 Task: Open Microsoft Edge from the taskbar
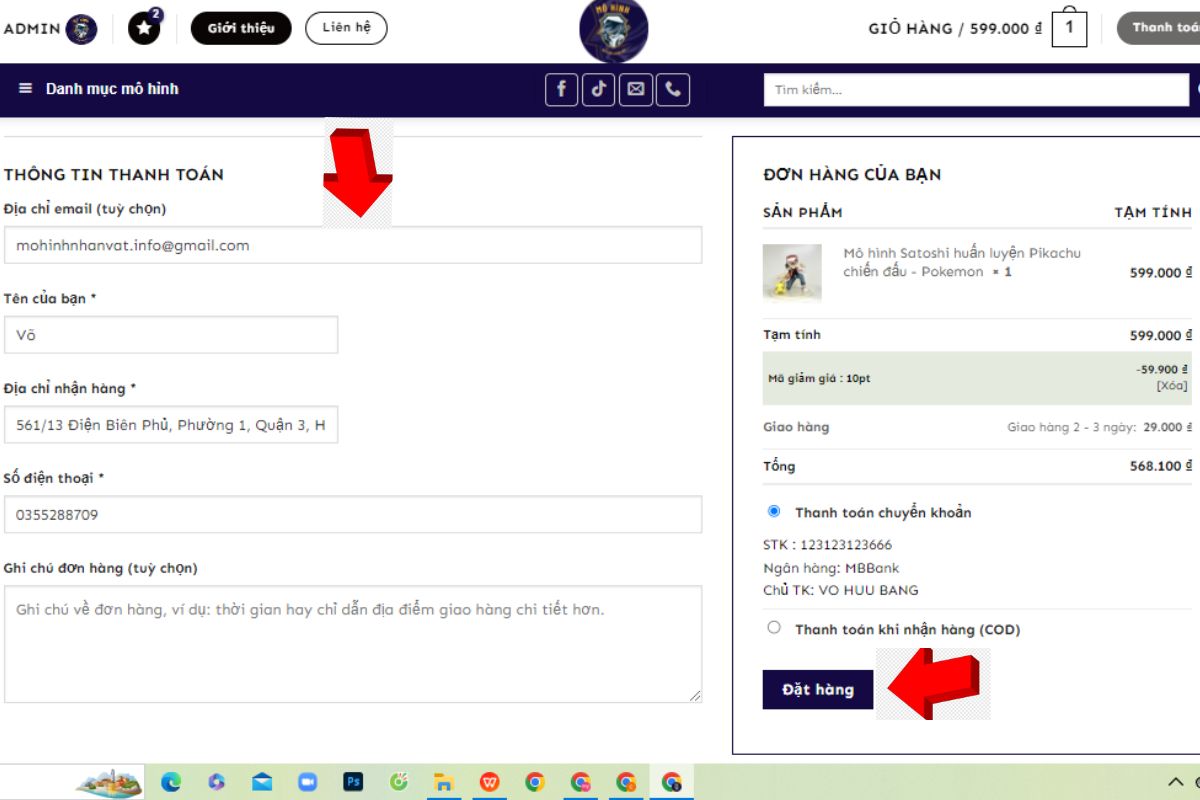tap(171, 782)
